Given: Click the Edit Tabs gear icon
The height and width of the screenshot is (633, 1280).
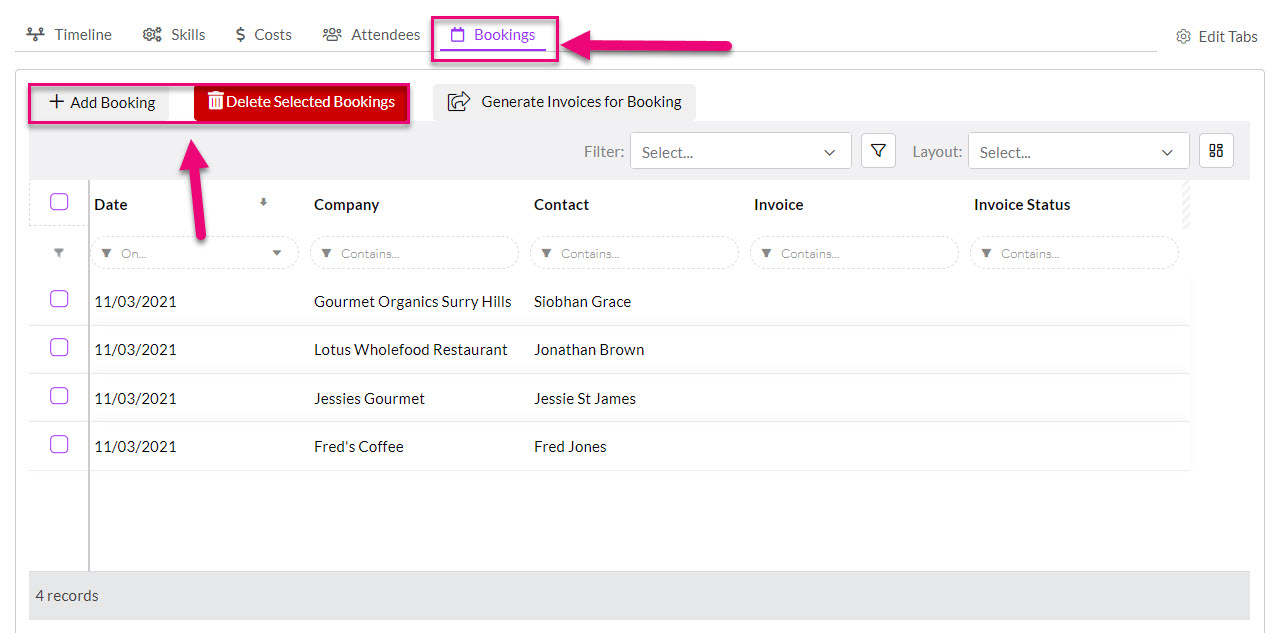Looking at the screenshot, I should coord(1183,36).
